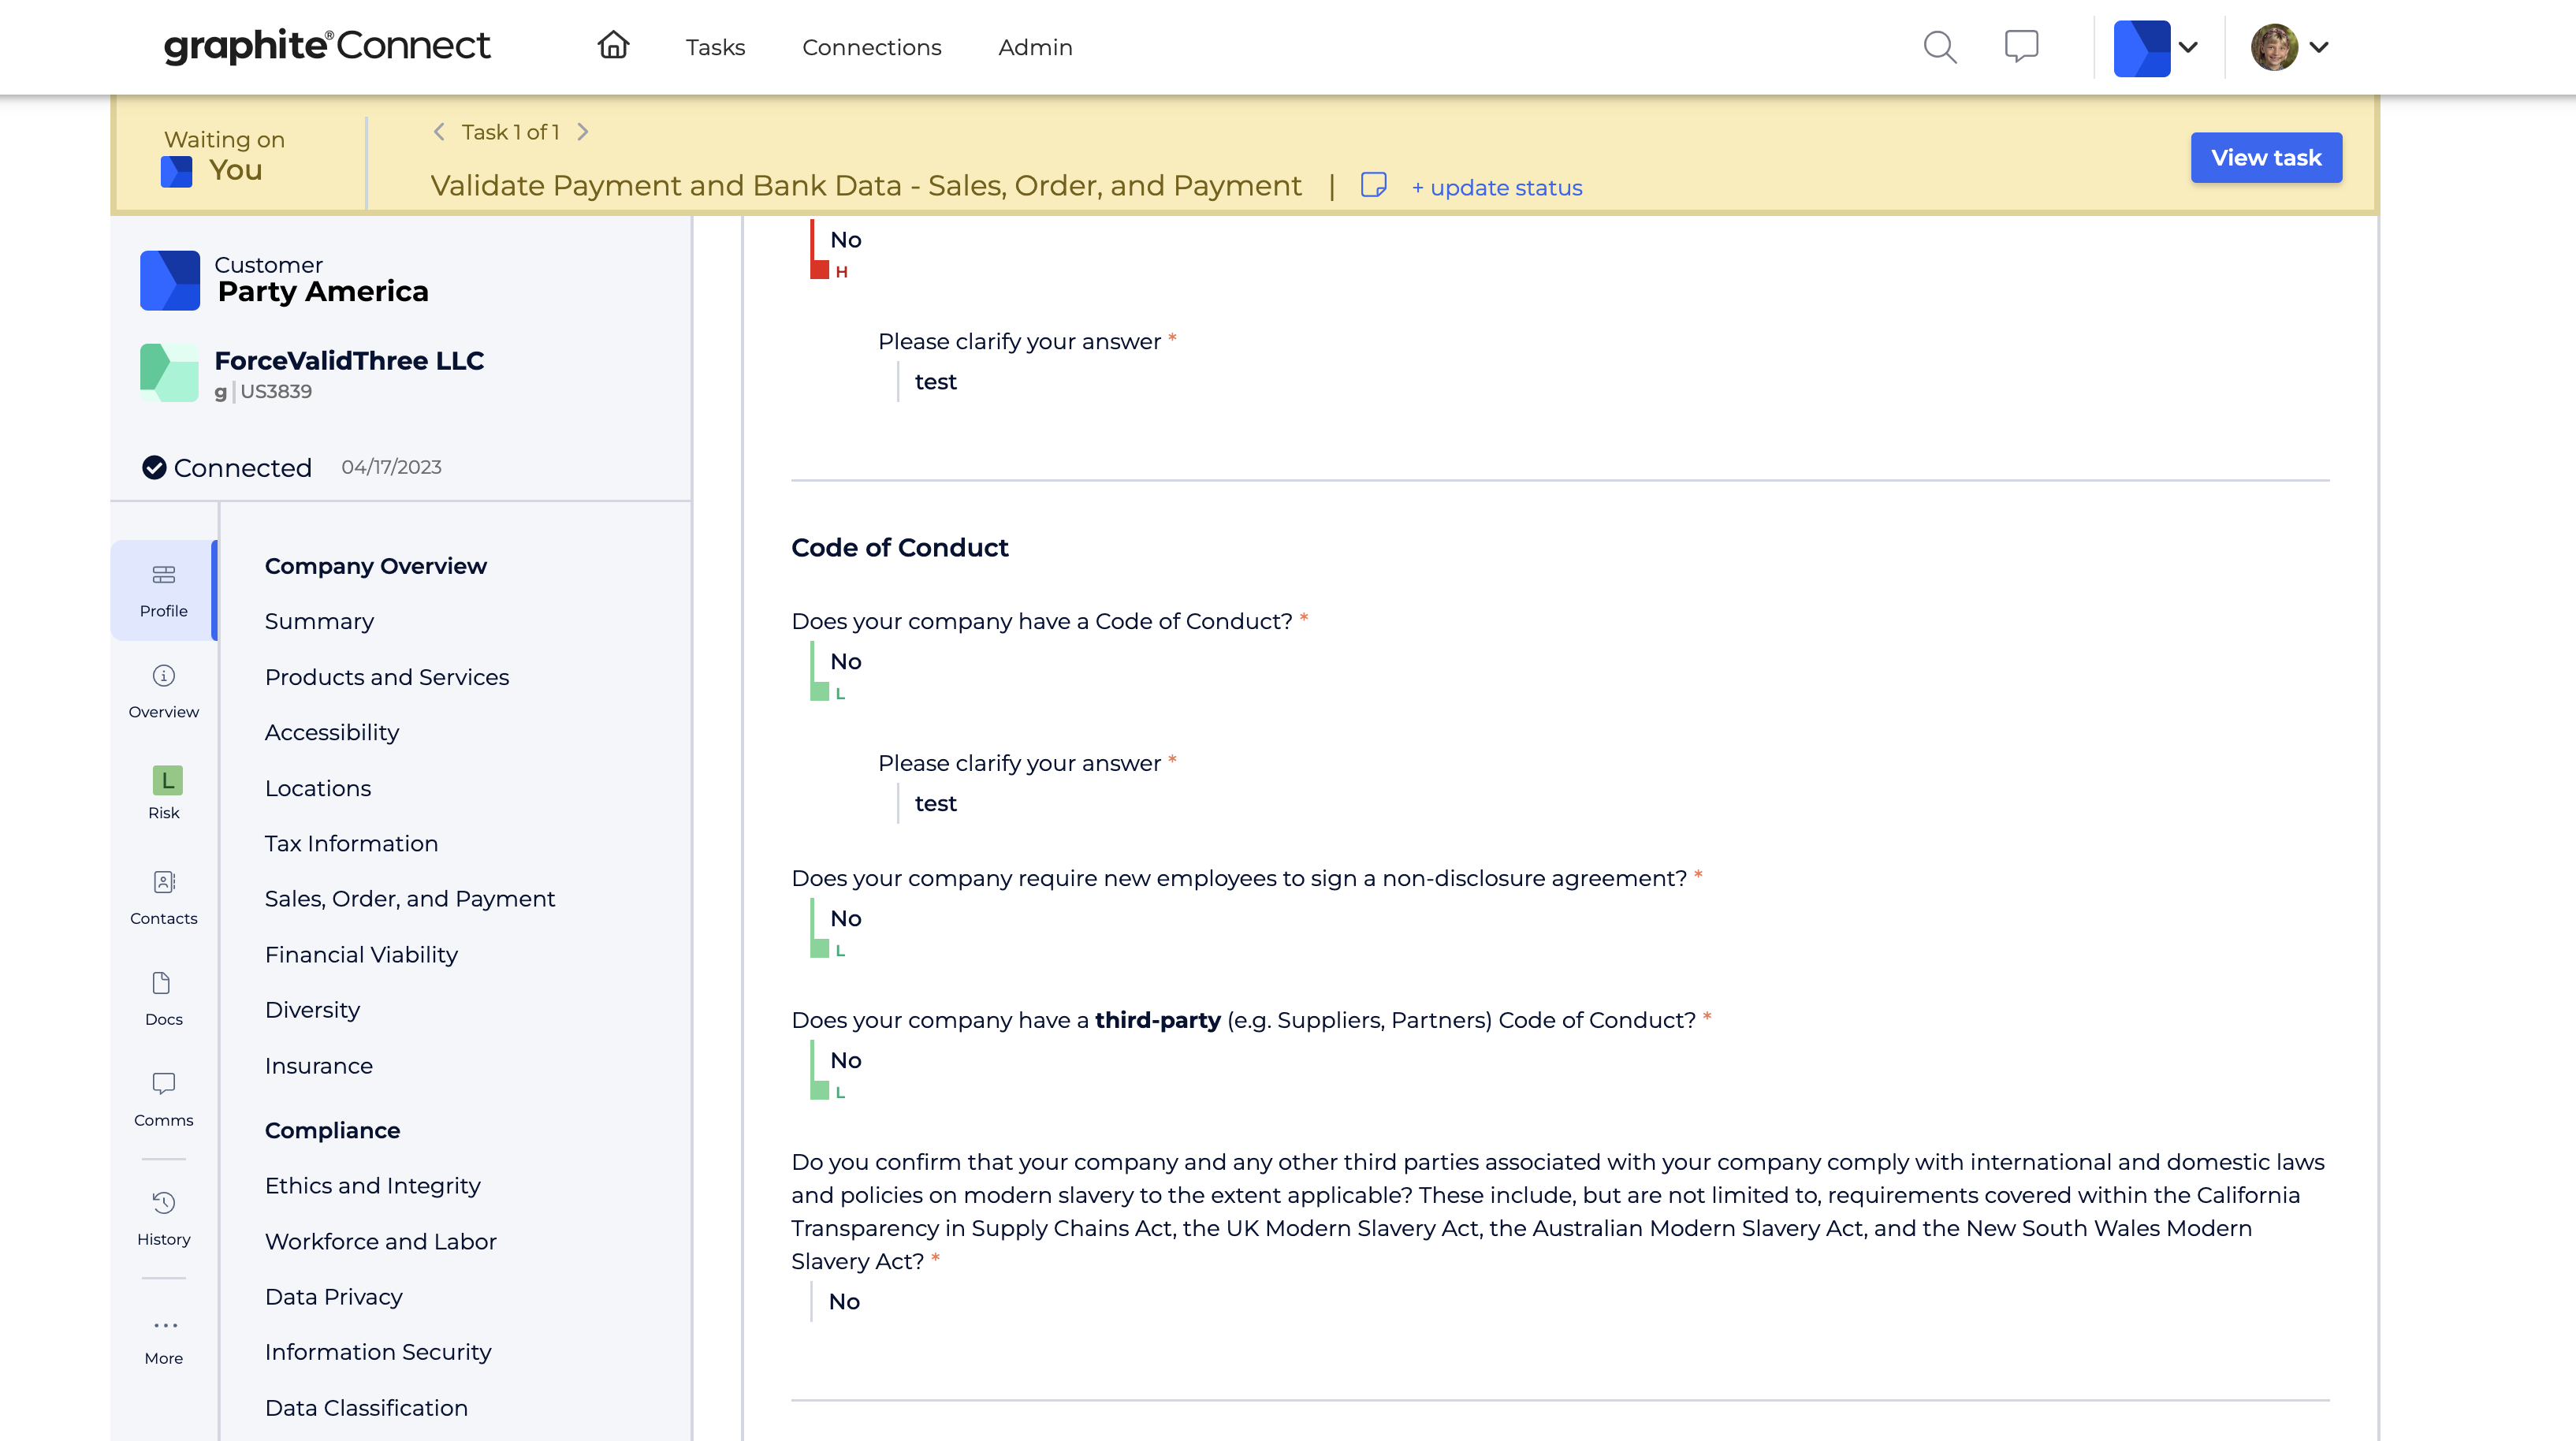Open the Docs sidebar section
2576x1441 pixels.
pyautogui.click(x=164, y=998)
